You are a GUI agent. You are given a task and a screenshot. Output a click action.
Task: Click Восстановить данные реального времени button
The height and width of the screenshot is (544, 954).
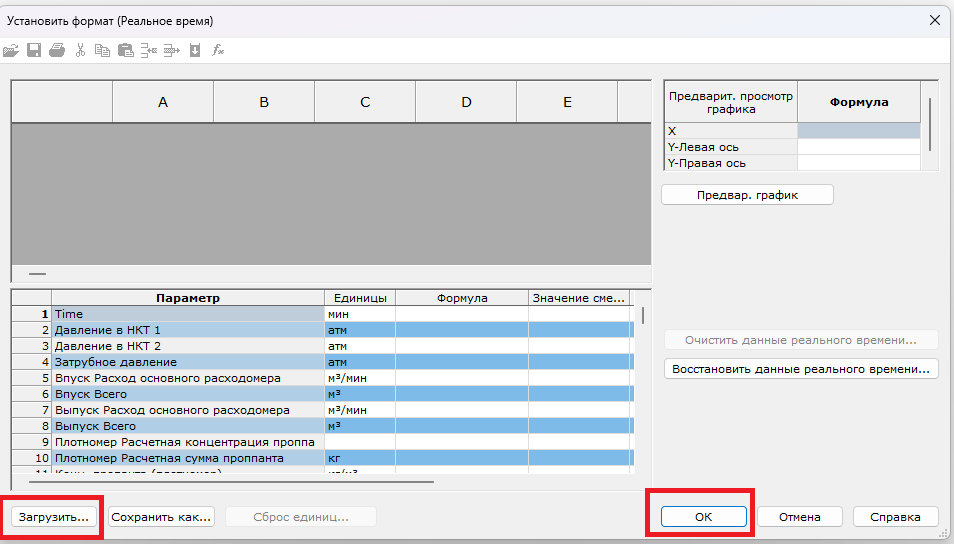[x=801, y=369]
